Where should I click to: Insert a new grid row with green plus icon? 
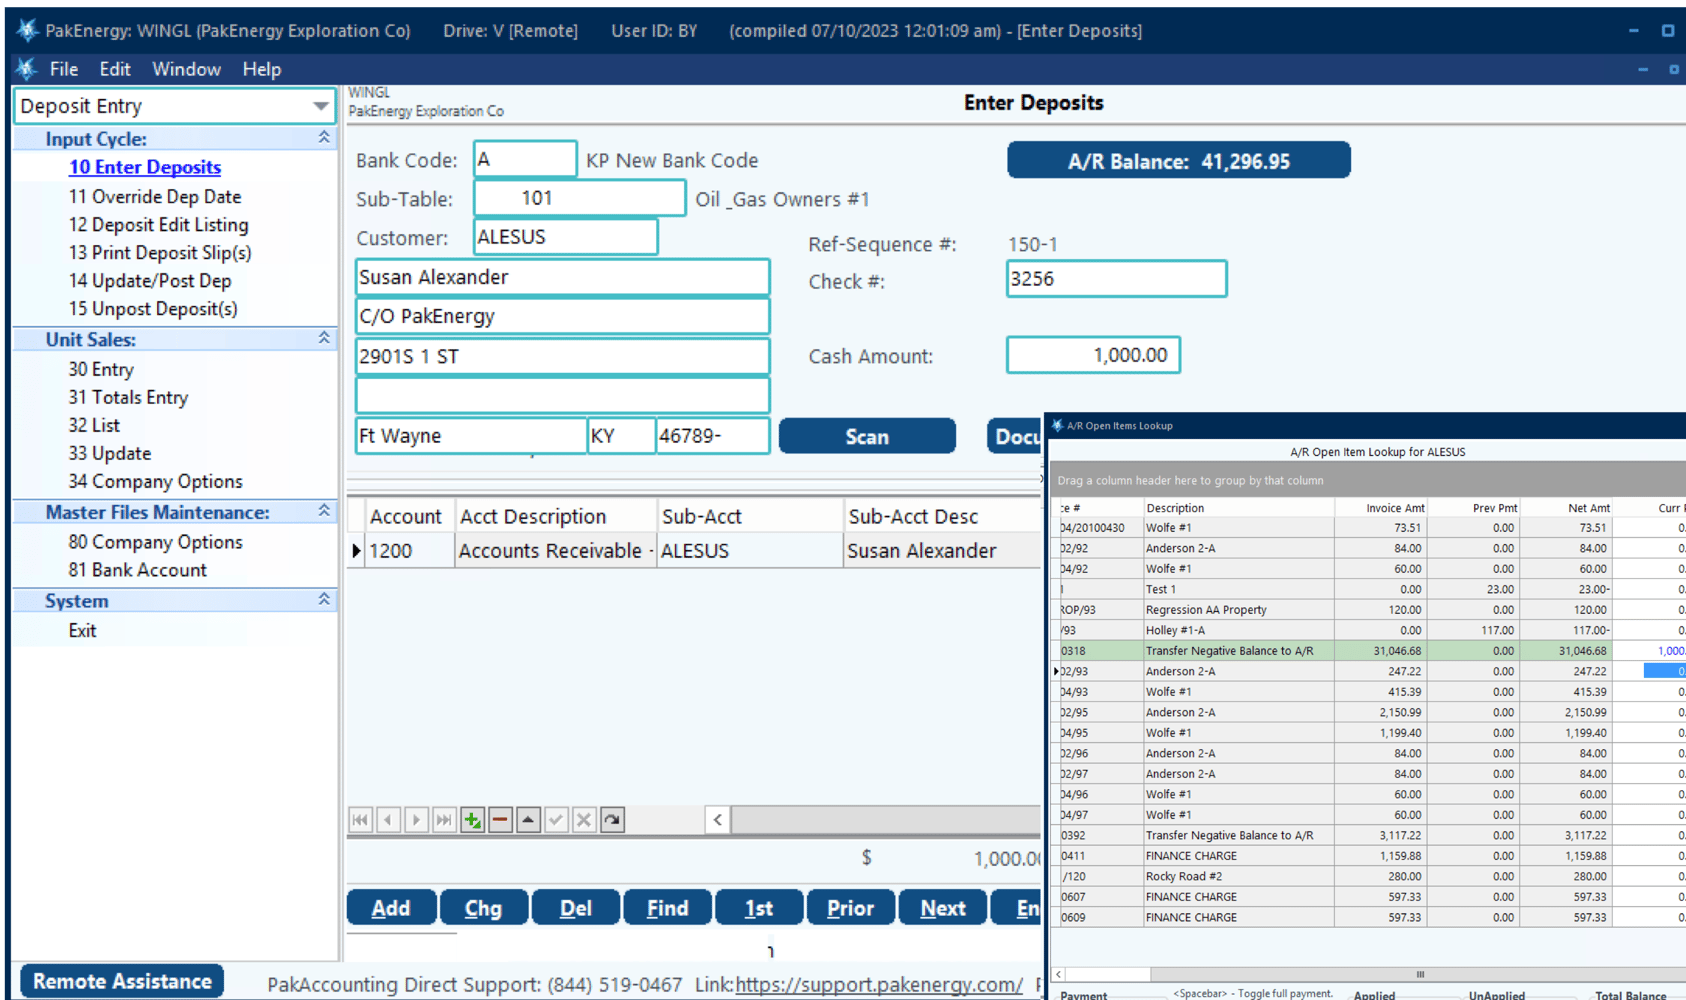(x=471, y=819)
